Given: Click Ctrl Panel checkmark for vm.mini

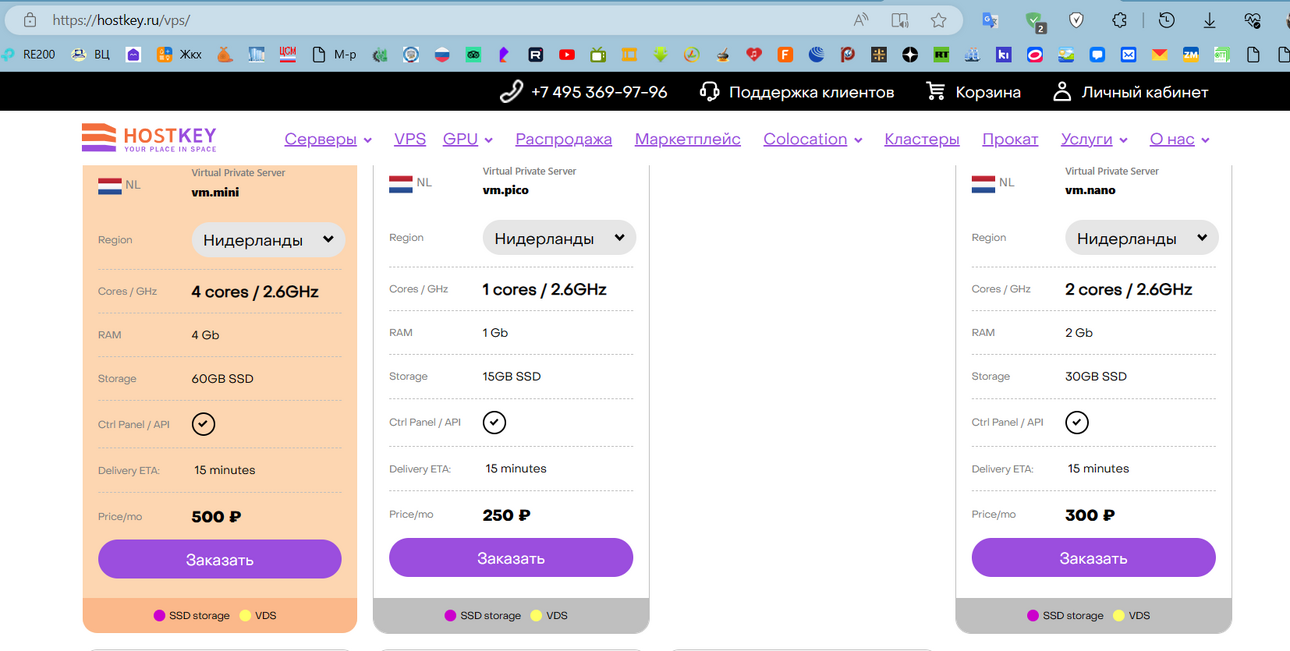Looking at the screenshot, I should 203,424.
